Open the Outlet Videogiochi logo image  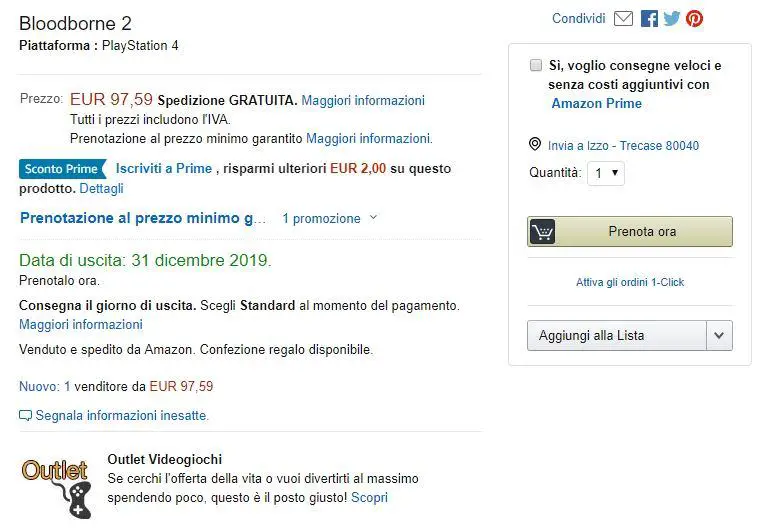(56, 488)
